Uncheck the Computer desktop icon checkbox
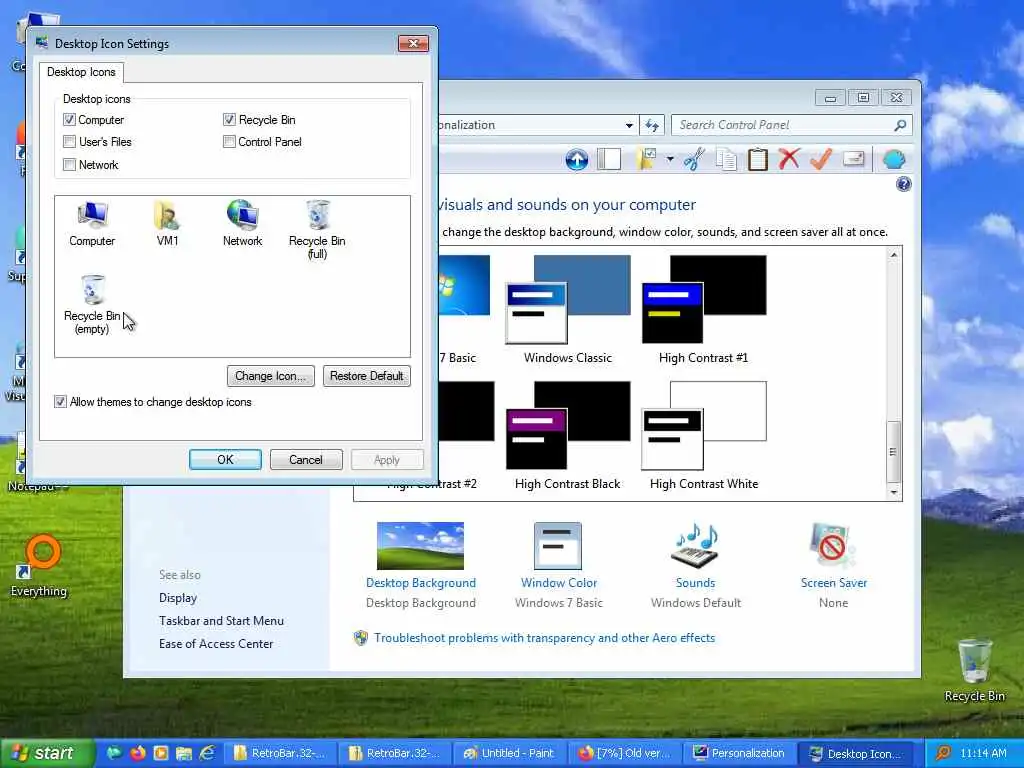This screenshot has height=768, width=1024. coord(69,120)
